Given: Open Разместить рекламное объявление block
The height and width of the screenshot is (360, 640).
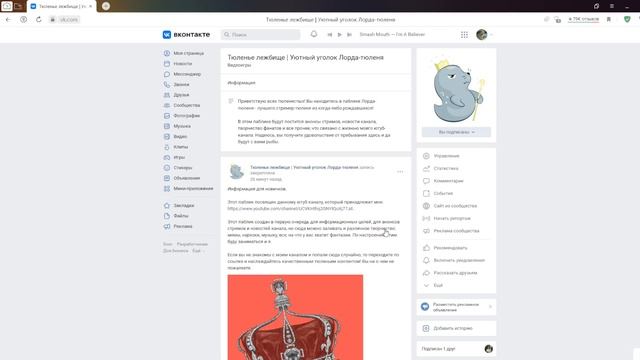Looking at the screenshot, I should [456, 307].
